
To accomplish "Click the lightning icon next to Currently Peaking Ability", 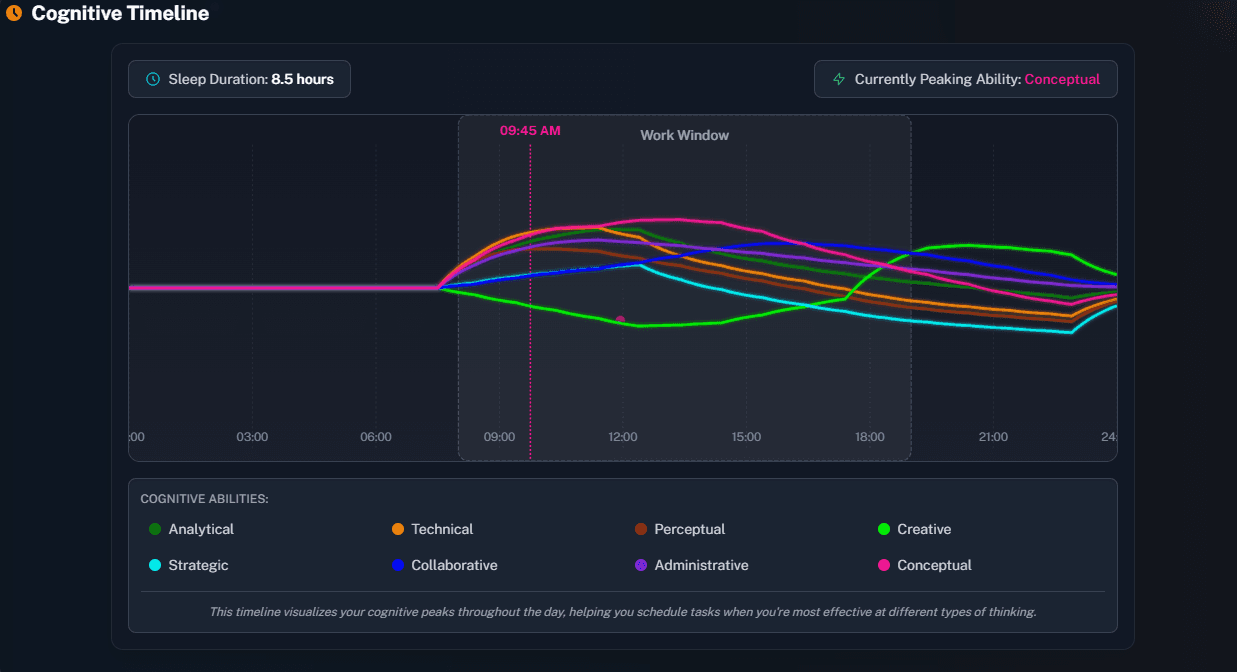I will [838, 78].
